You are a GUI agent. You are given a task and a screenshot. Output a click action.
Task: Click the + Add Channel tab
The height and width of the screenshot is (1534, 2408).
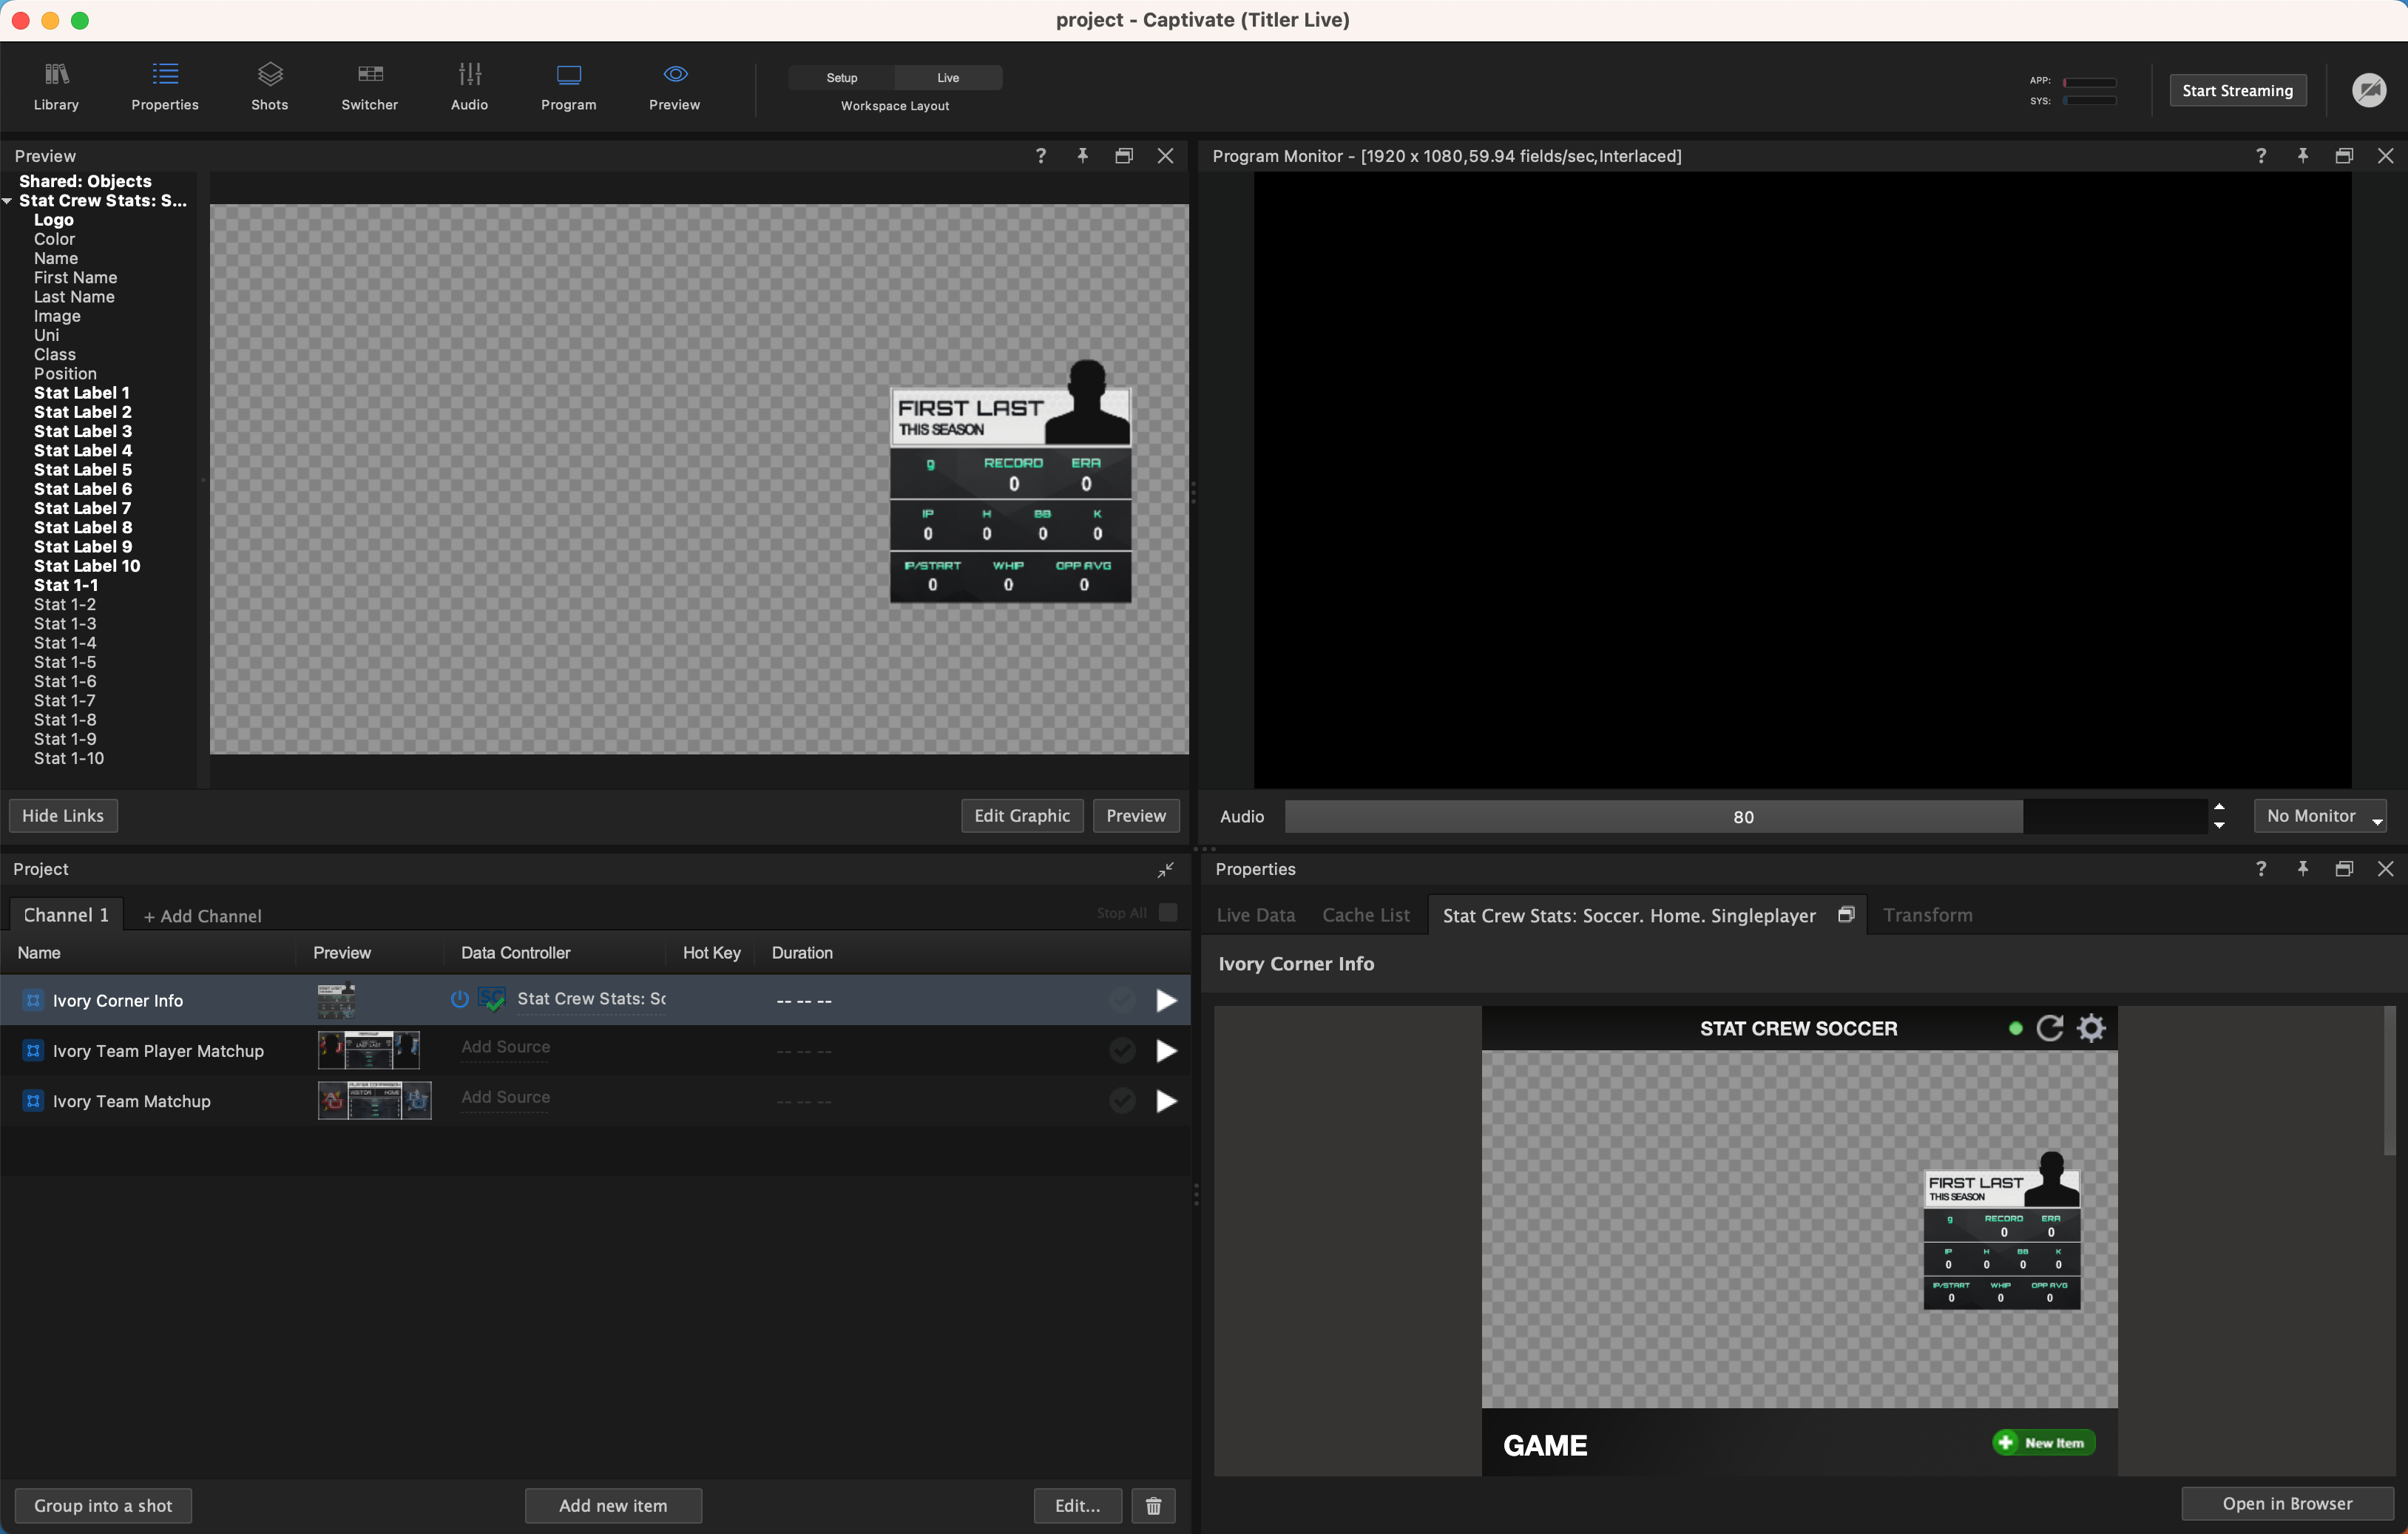coord(203,916)
